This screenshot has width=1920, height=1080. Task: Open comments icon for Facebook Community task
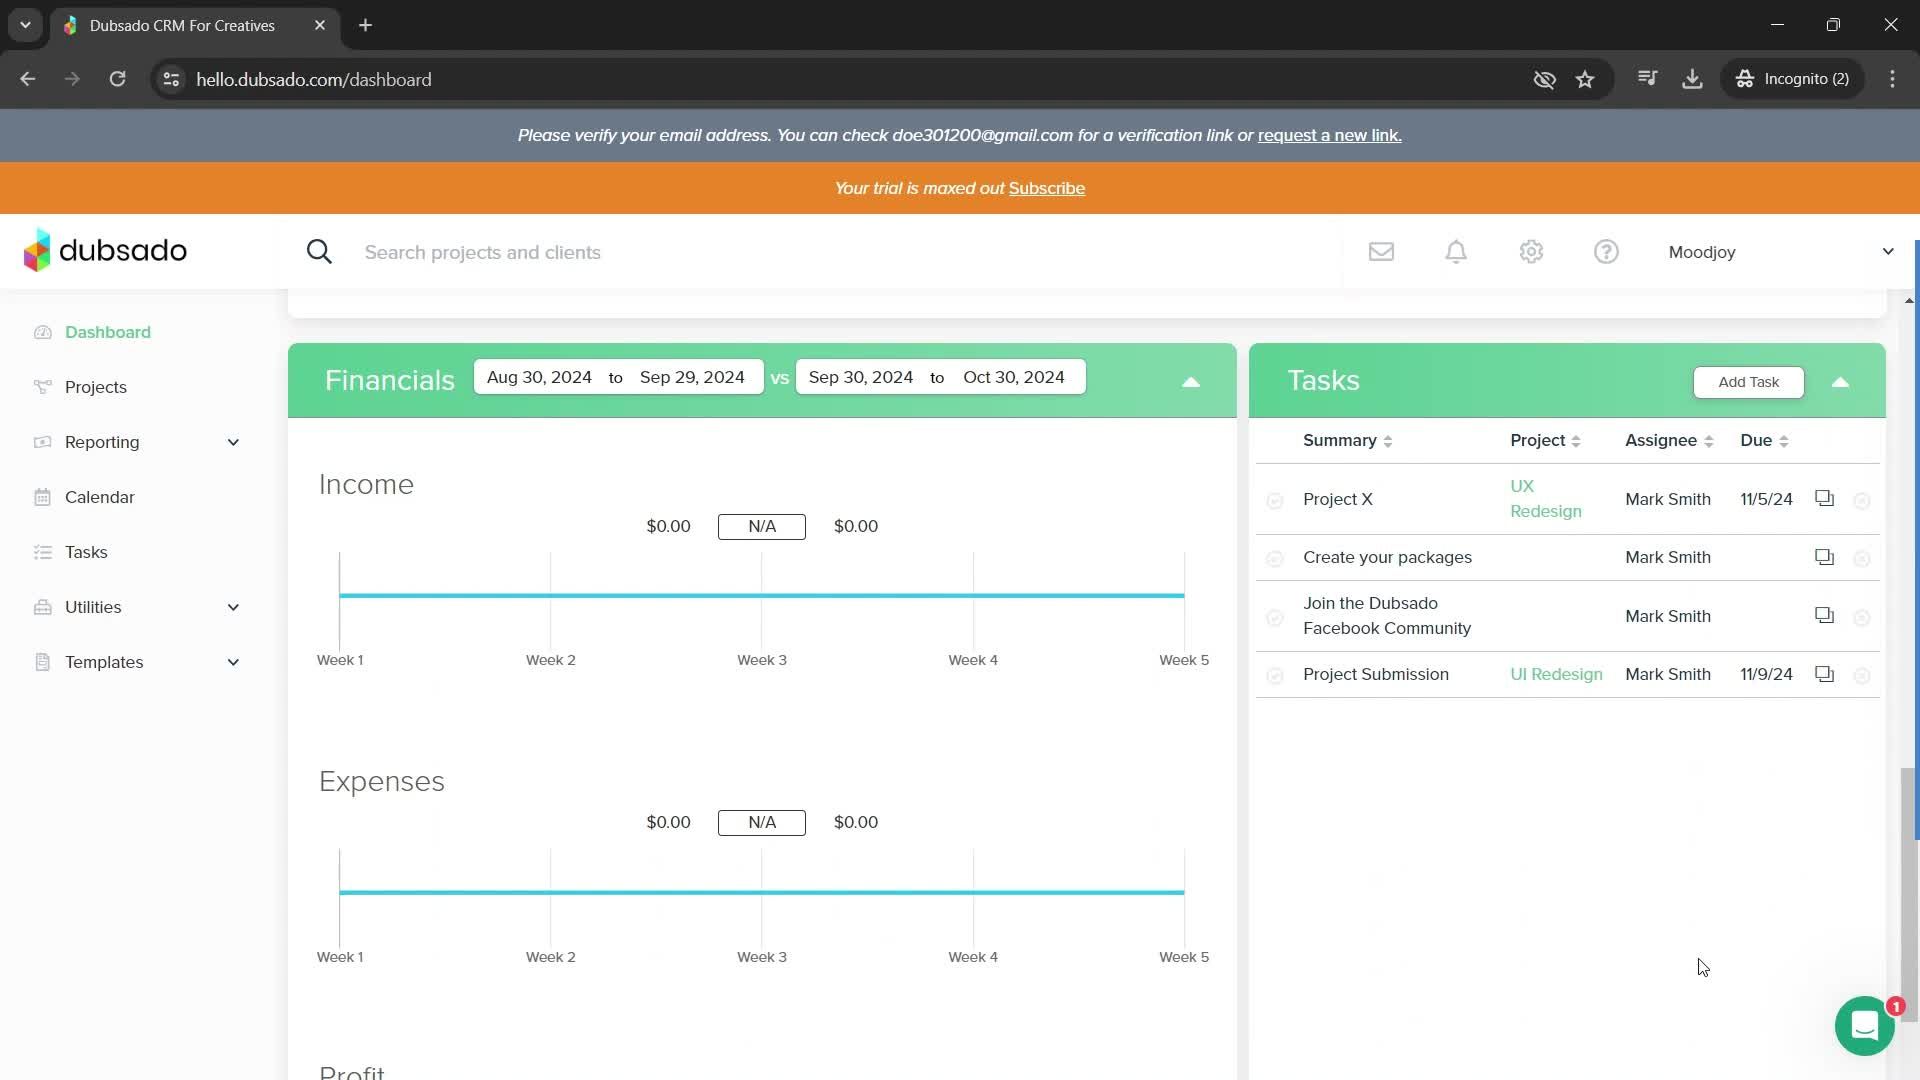pos(1824,615)
